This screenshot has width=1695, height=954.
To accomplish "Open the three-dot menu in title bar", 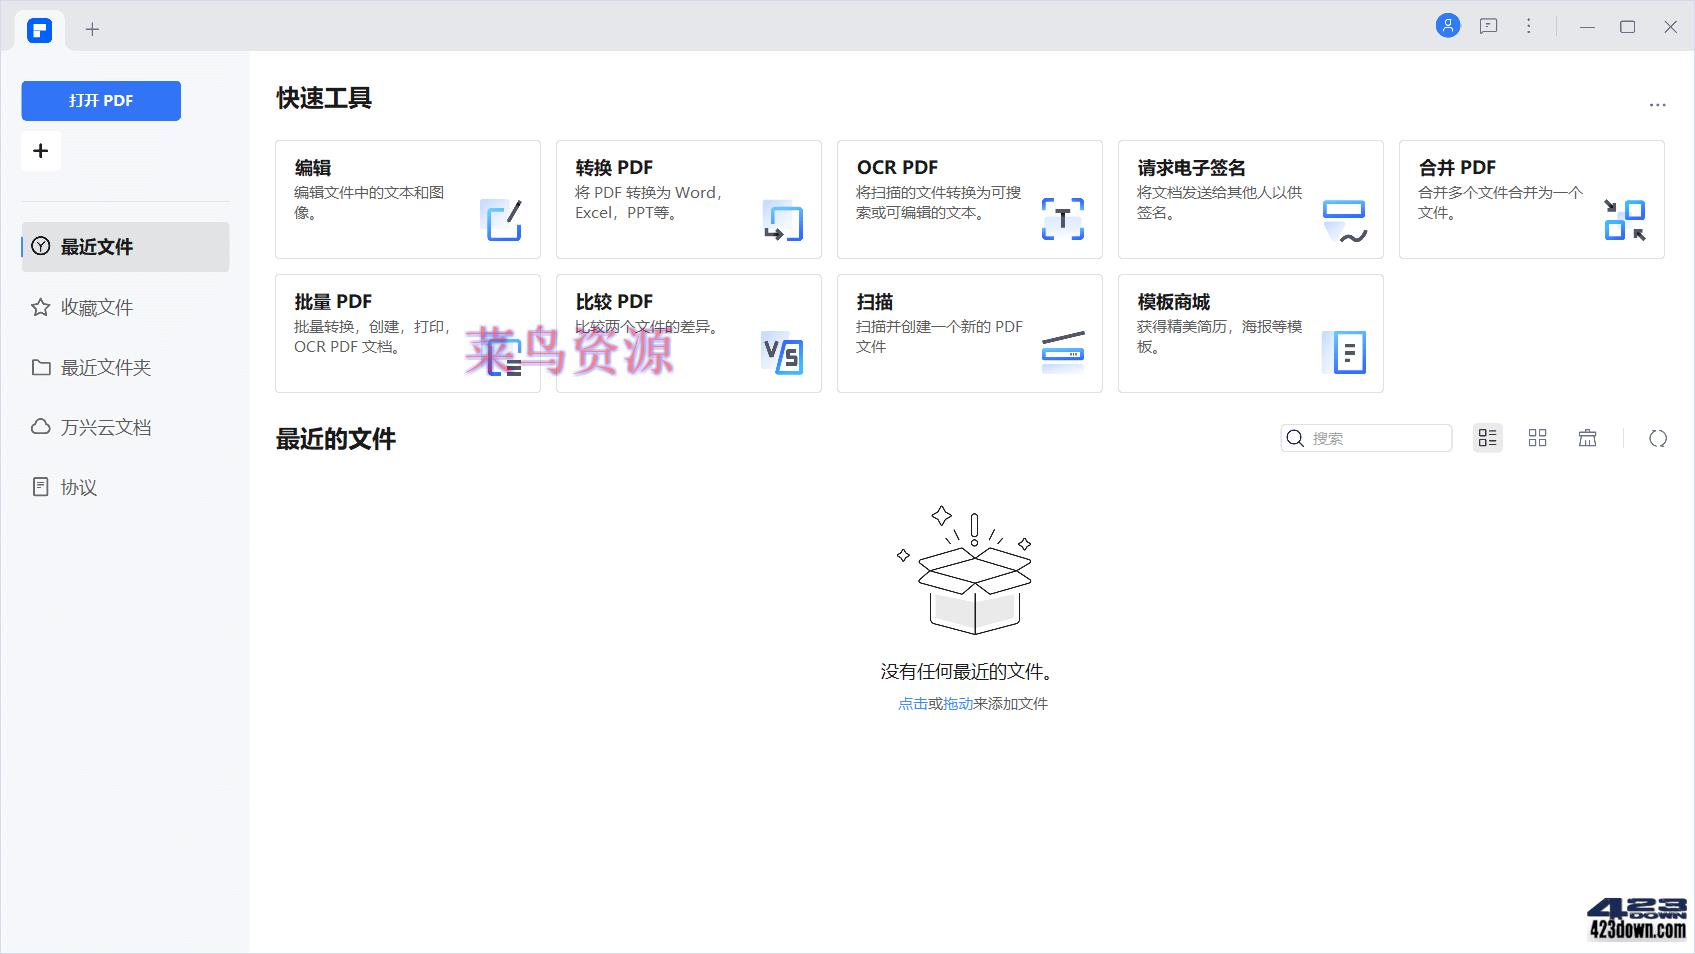I will [1528, 25].
